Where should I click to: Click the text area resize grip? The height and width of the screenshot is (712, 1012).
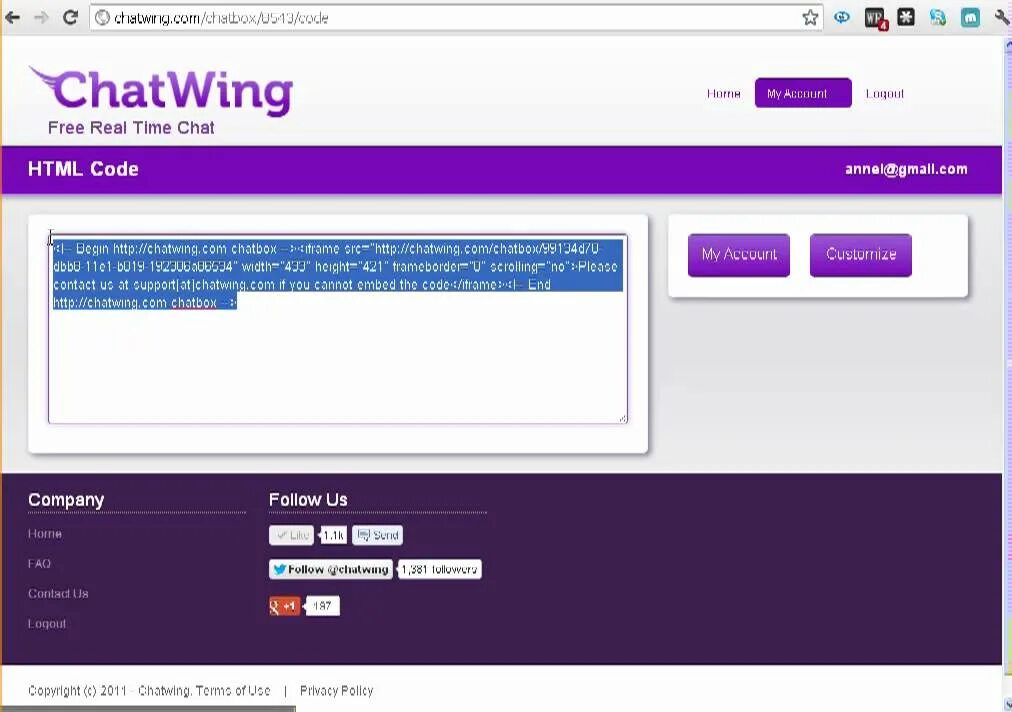pos(622,418)
